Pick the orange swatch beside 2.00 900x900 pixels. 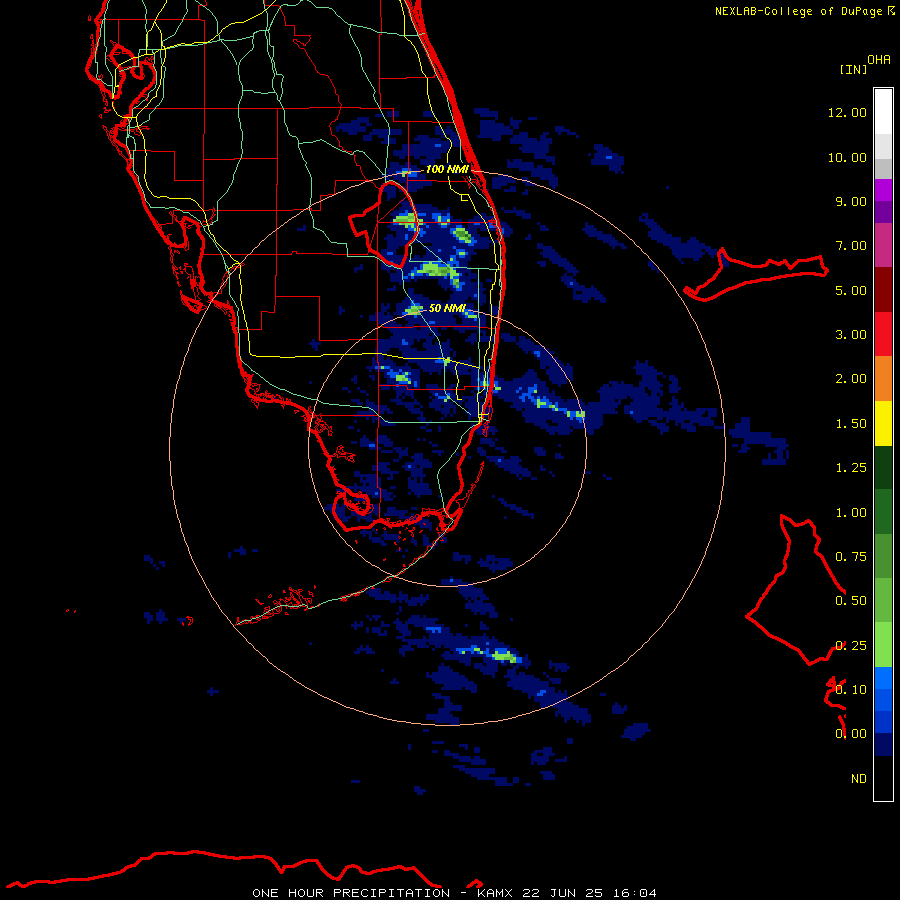pyautogui.click(x=883, y=379)
